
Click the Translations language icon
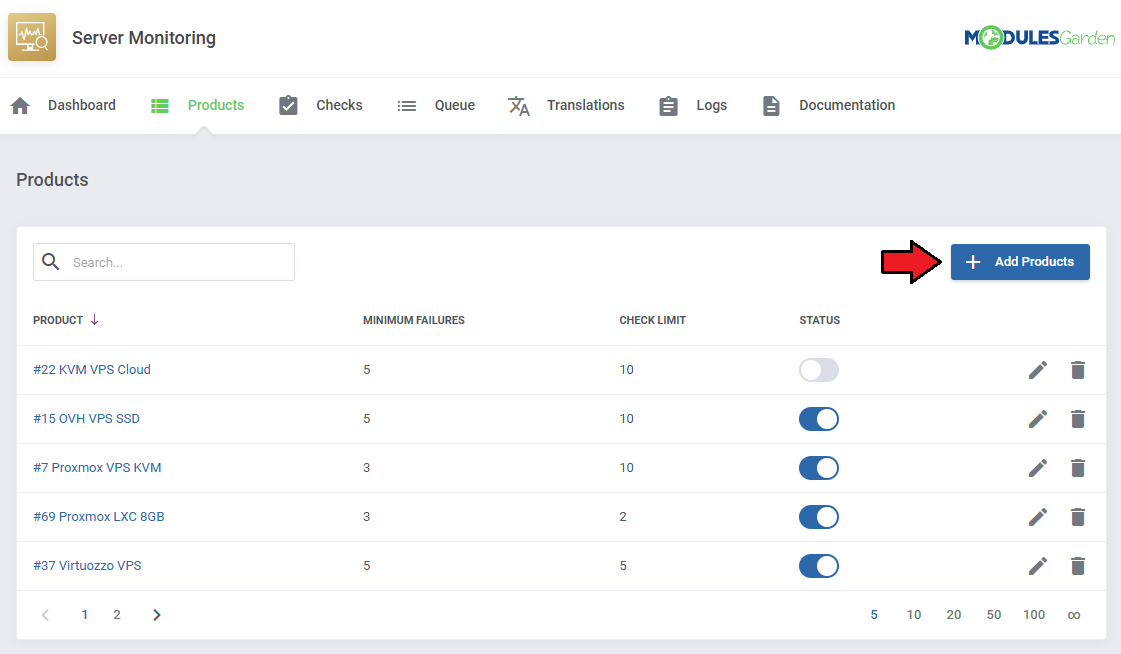coord(518,106)
